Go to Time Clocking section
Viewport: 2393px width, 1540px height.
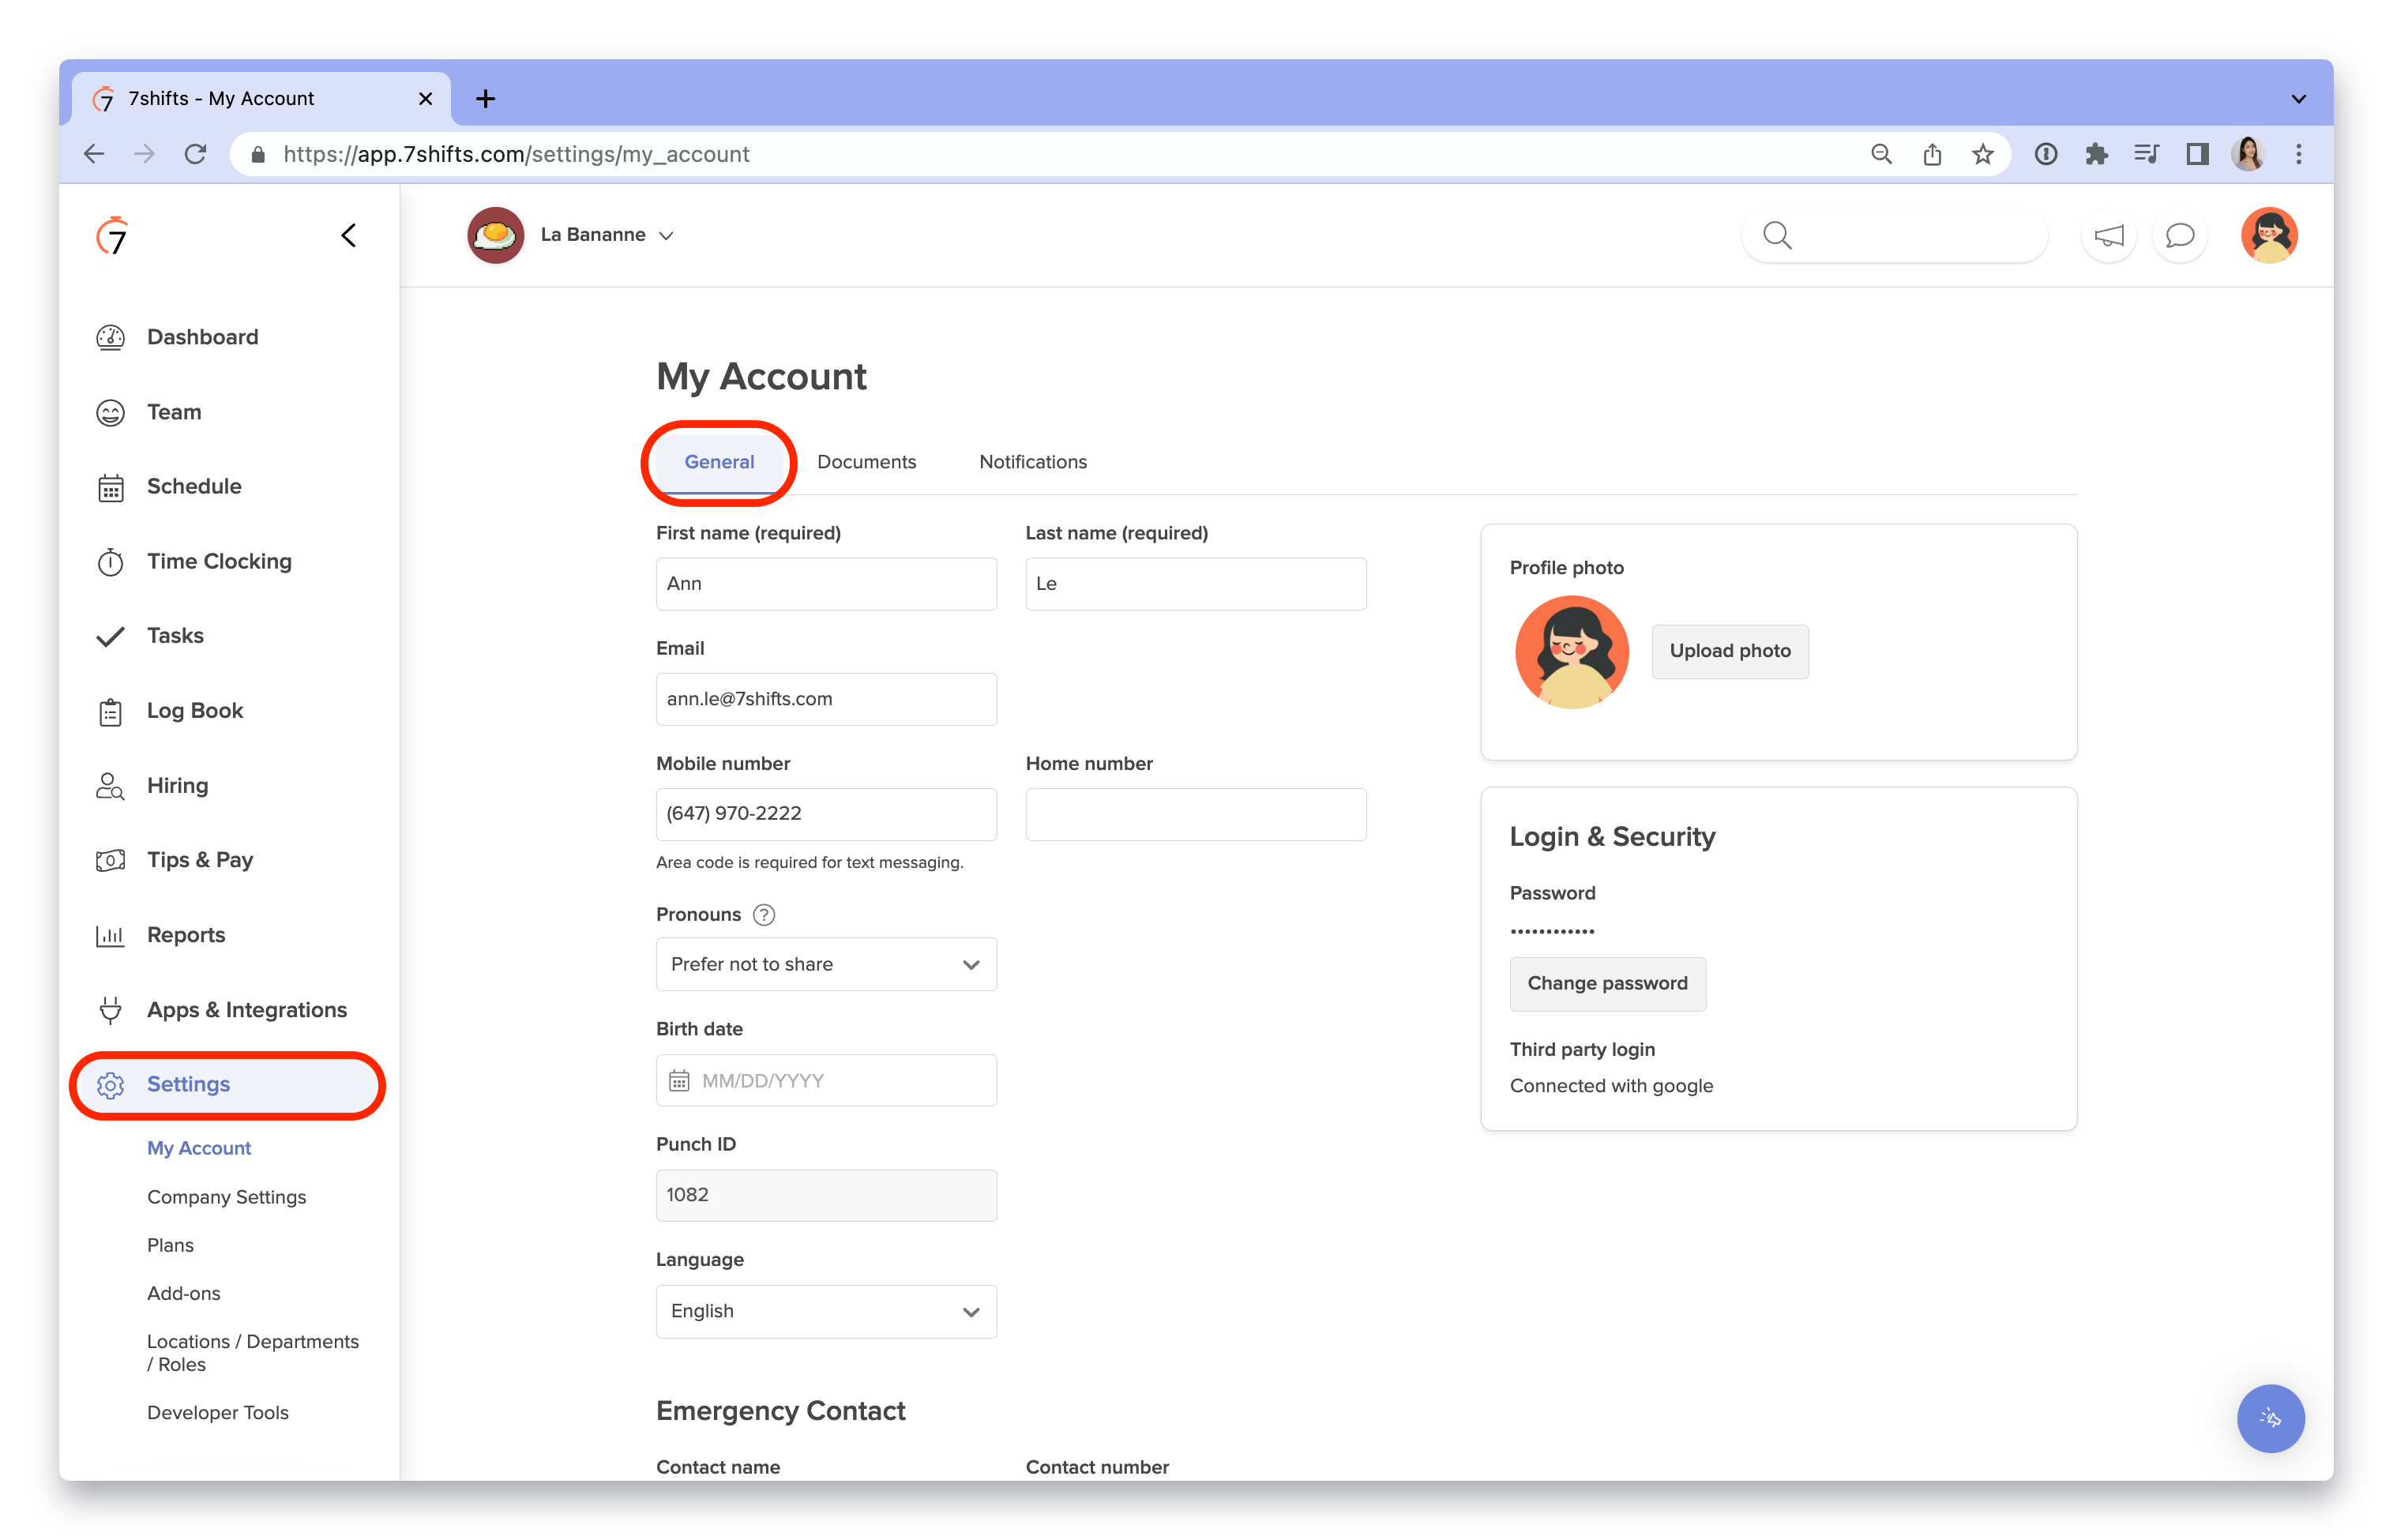coord(219,561)
